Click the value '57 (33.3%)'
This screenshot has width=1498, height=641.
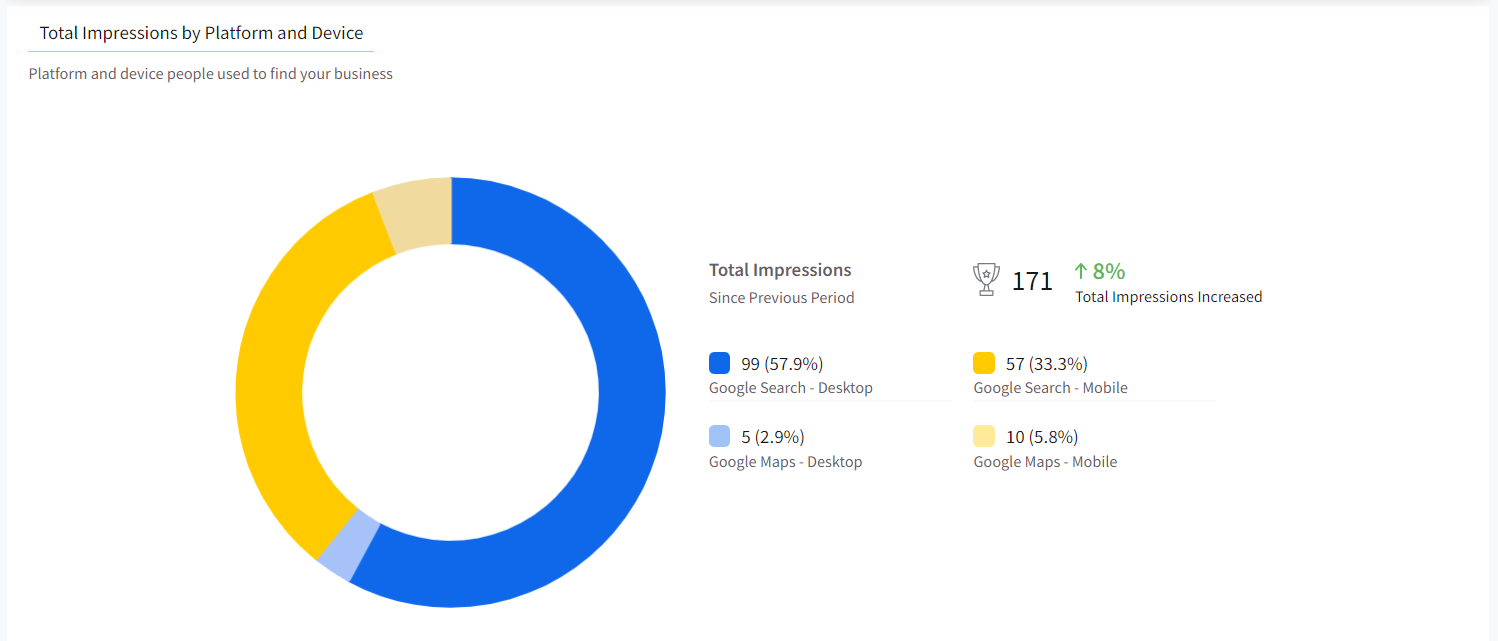click(x=1047, y=364)
